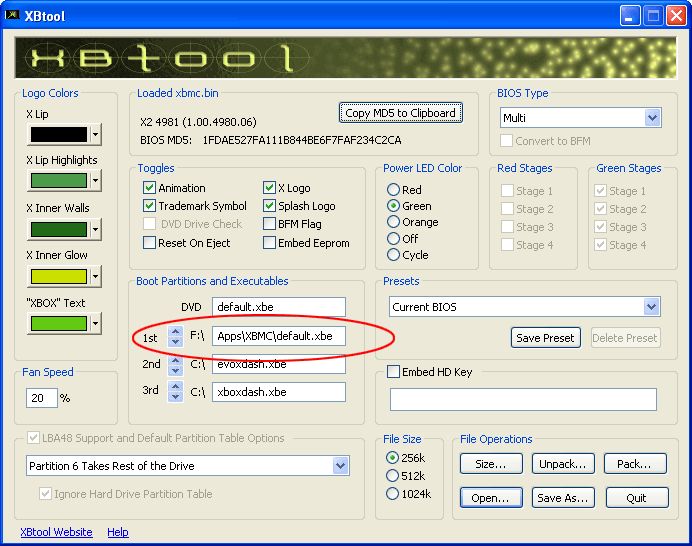The width and height of the screenshot is (692, 546).
Task: Click the yellow X Inner Glow swatch
Action: point(59,277)
